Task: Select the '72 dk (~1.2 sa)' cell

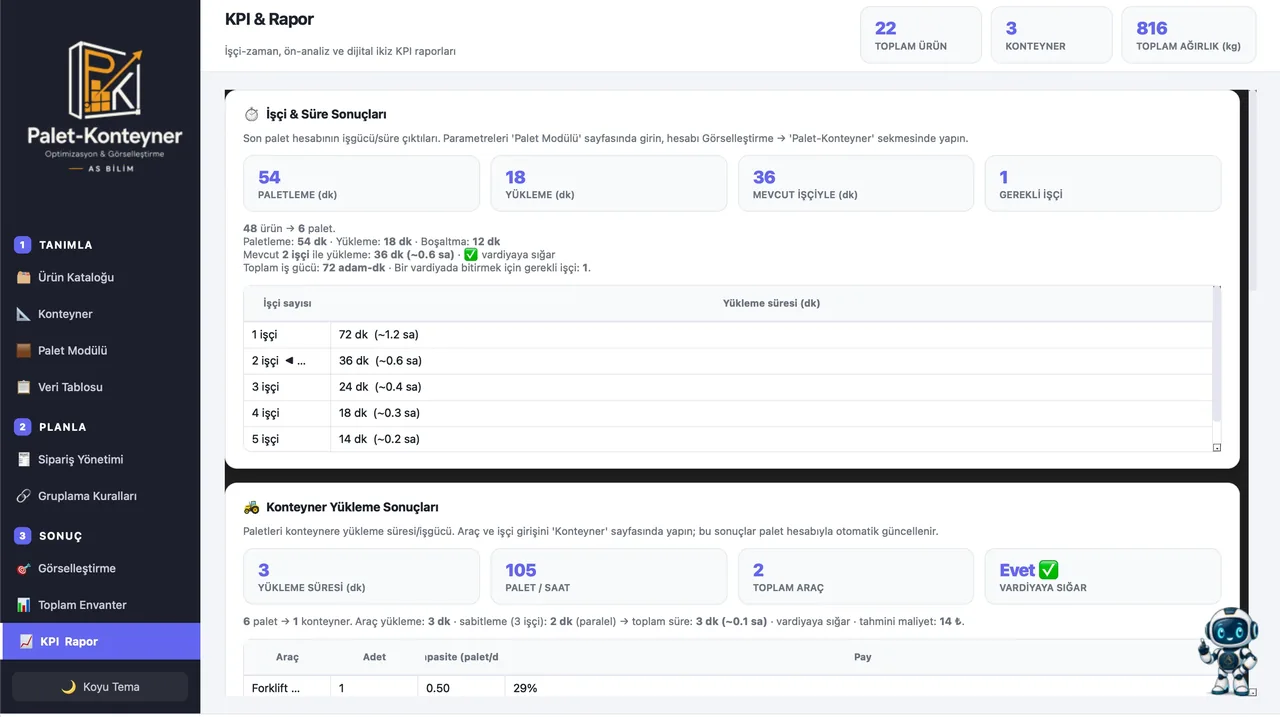Action: click(x=771, y=335)
